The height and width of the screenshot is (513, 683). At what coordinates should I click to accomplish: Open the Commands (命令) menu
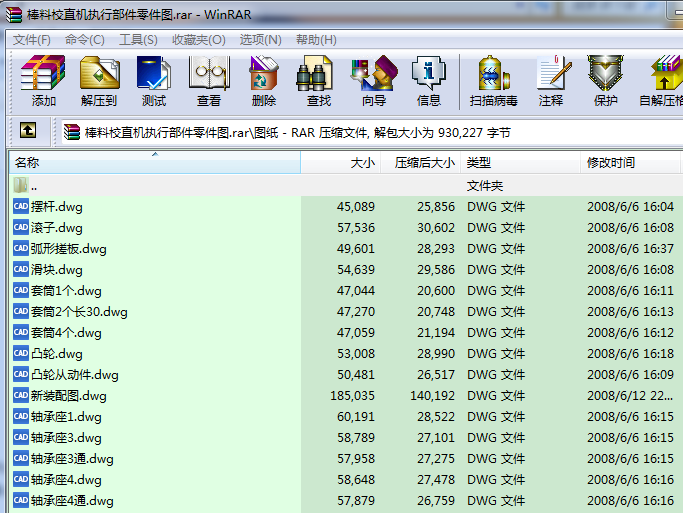point(85,40)
